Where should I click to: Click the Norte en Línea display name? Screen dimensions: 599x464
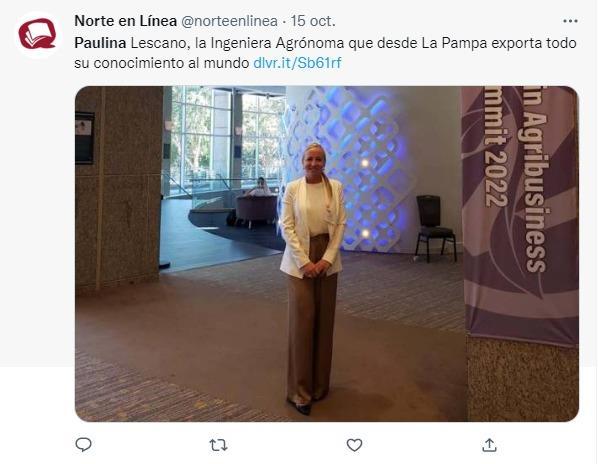pyautogui.click(x=125, y=21)
